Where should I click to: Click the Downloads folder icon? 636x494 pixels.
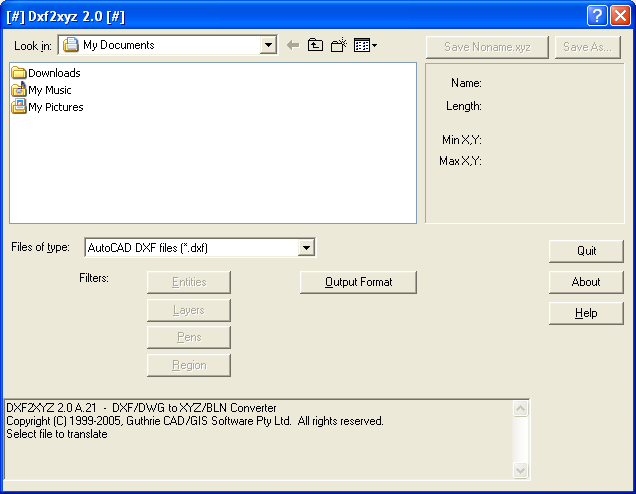click(x=19, y=73)
